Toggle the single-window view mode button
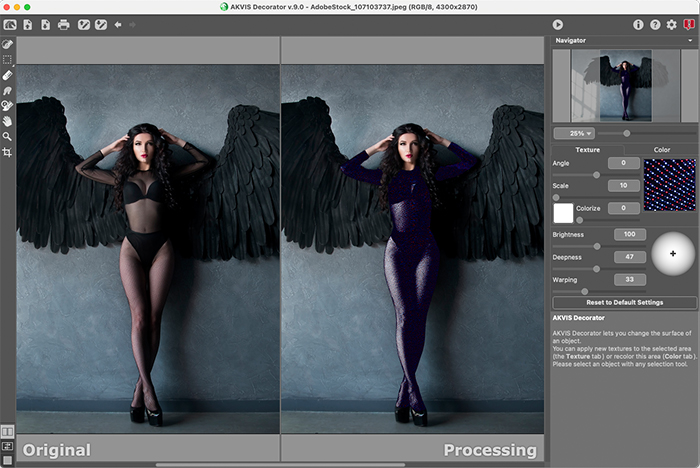This screenshot has width=700, height=468. tap(7, 460)
